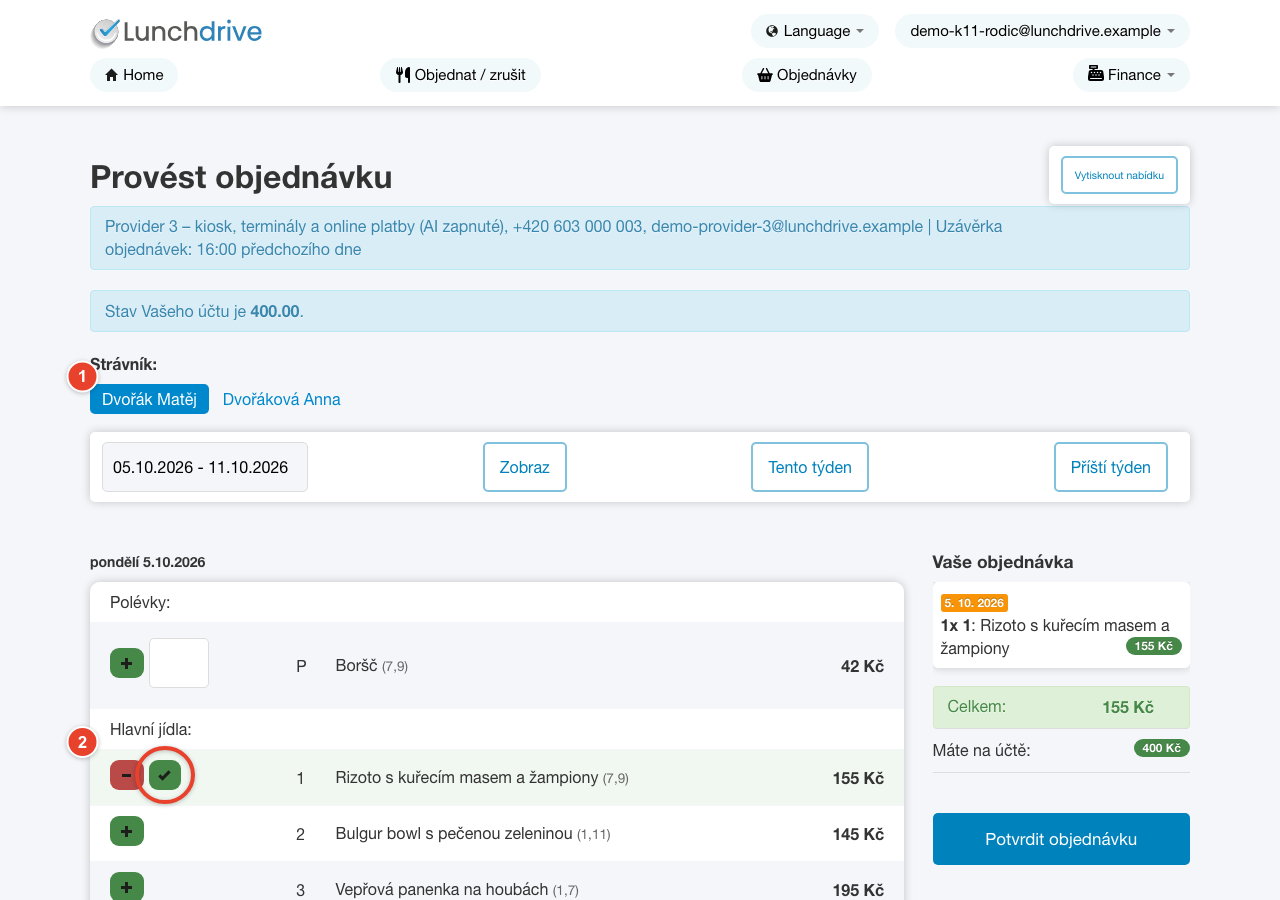Screen dimensions: 1280x900
Task: Click the Polévky section label
Action: 140,602
